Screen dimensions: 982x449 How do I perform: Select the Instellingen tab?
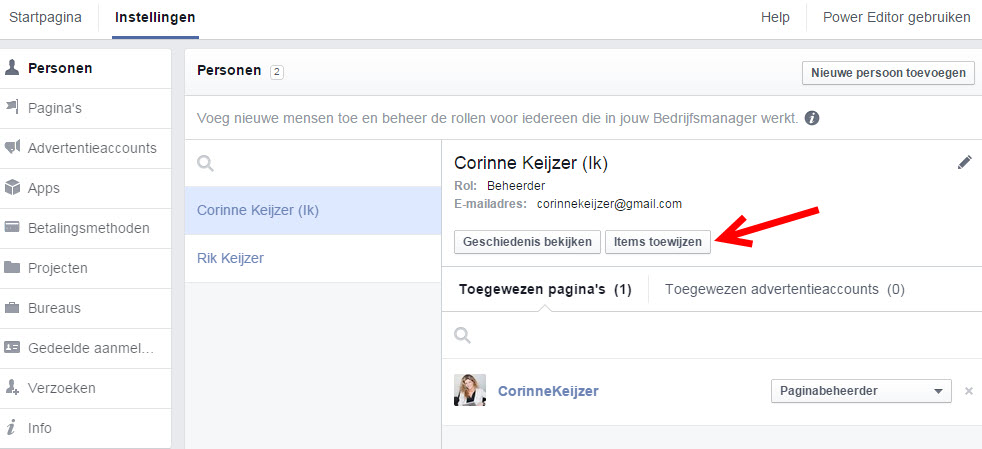155,18
